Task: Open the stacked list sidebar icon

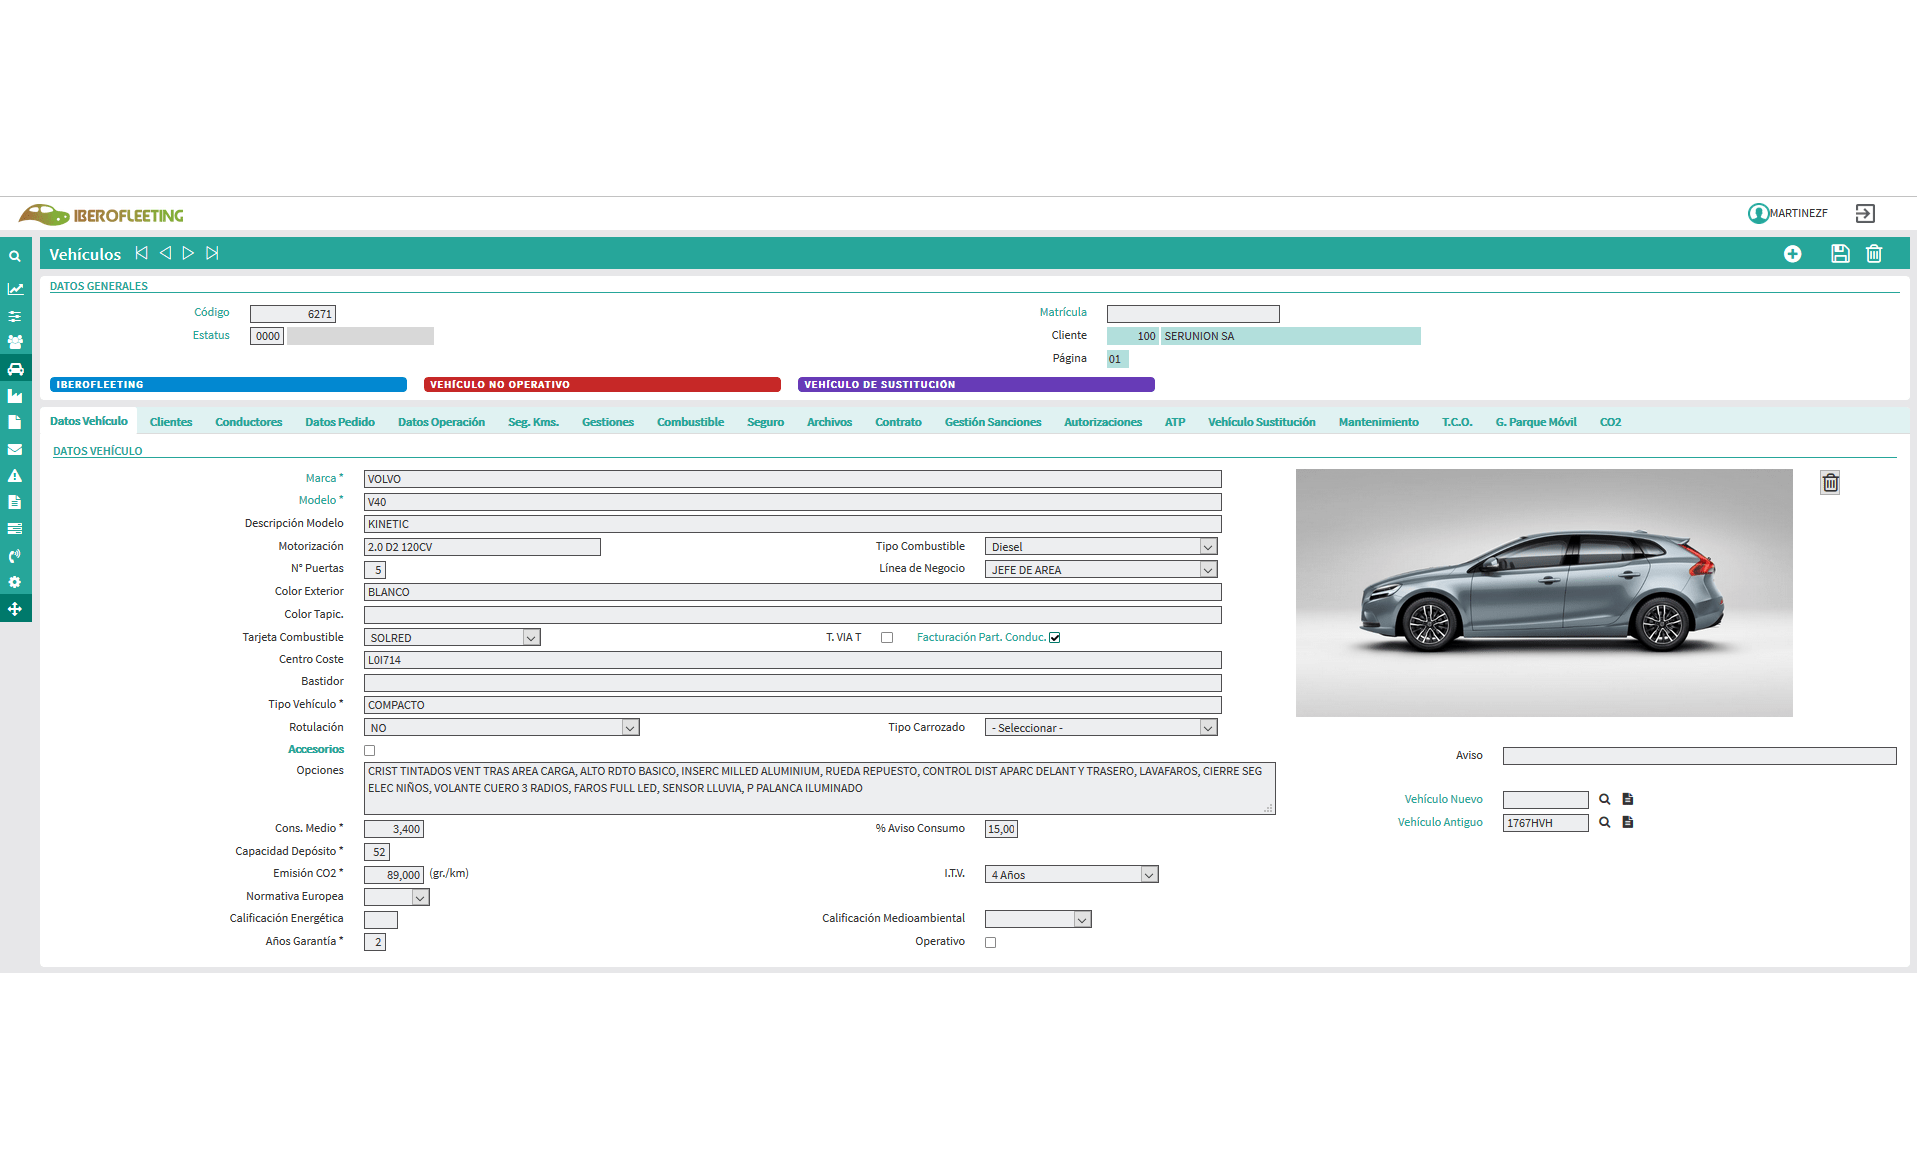Action: pos(15,529)
